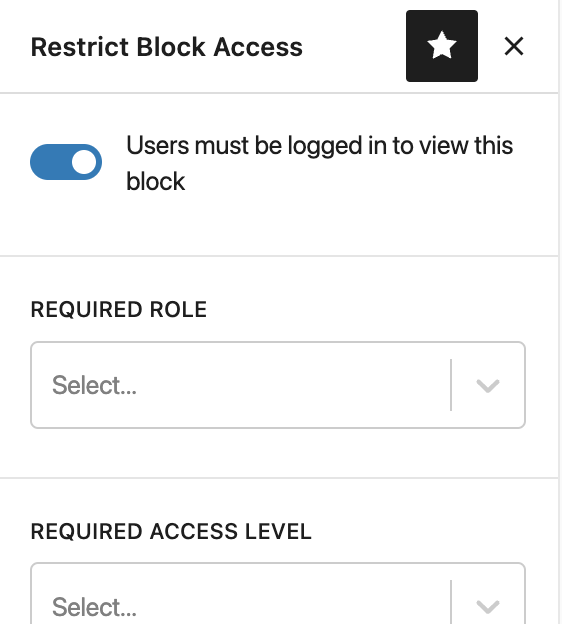Viewport: 562px width, 624px height.
Task: Focus the 'Select...' placeholder under Required Role
Action: (x=94, y=385)
